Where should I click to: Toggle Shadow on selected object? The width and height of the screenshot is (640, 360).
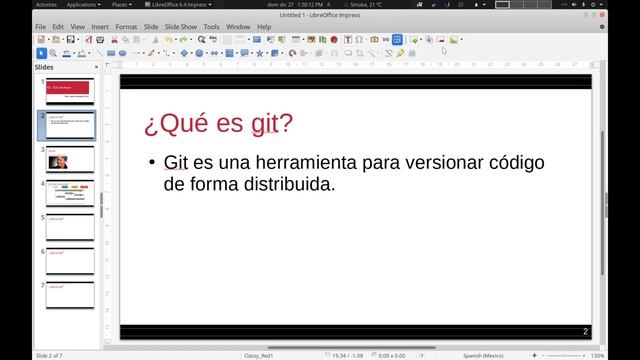point(348,53)
